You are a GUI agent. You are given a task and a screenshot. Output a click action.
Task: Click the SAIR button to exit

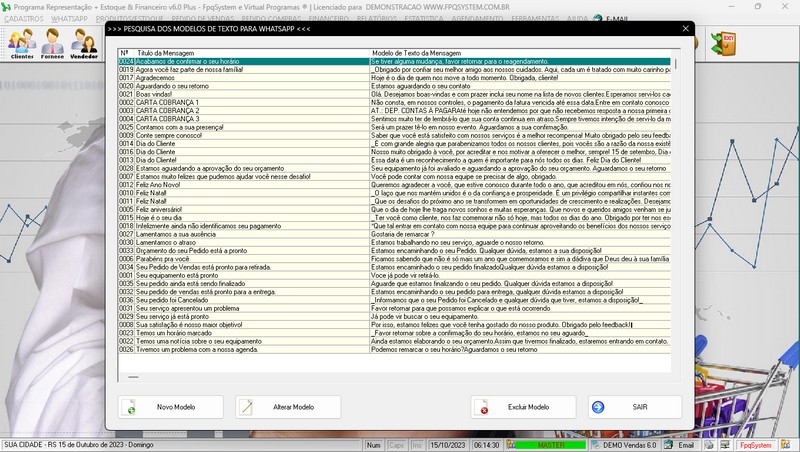coord(635,407)
